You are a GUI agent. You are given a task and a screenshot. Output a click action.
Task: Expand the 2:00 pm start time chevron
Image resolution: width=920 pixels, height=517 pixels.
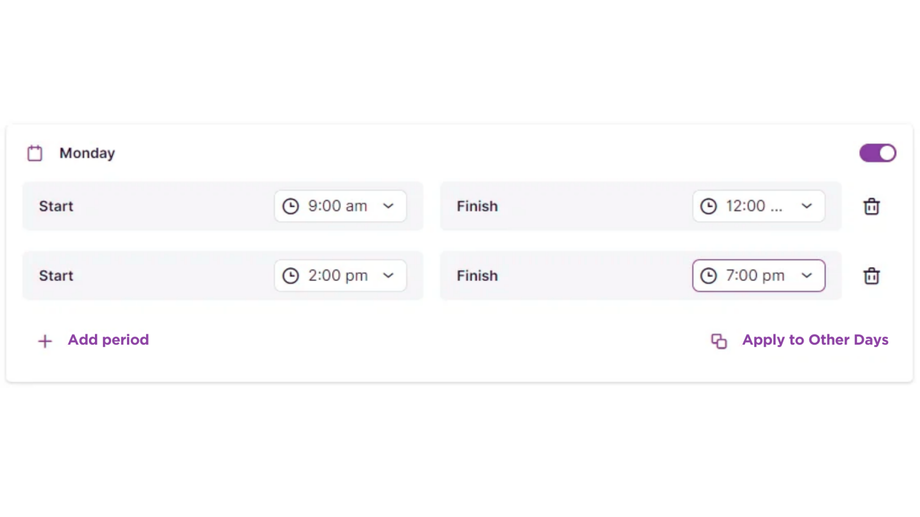(x=388, y=276)
